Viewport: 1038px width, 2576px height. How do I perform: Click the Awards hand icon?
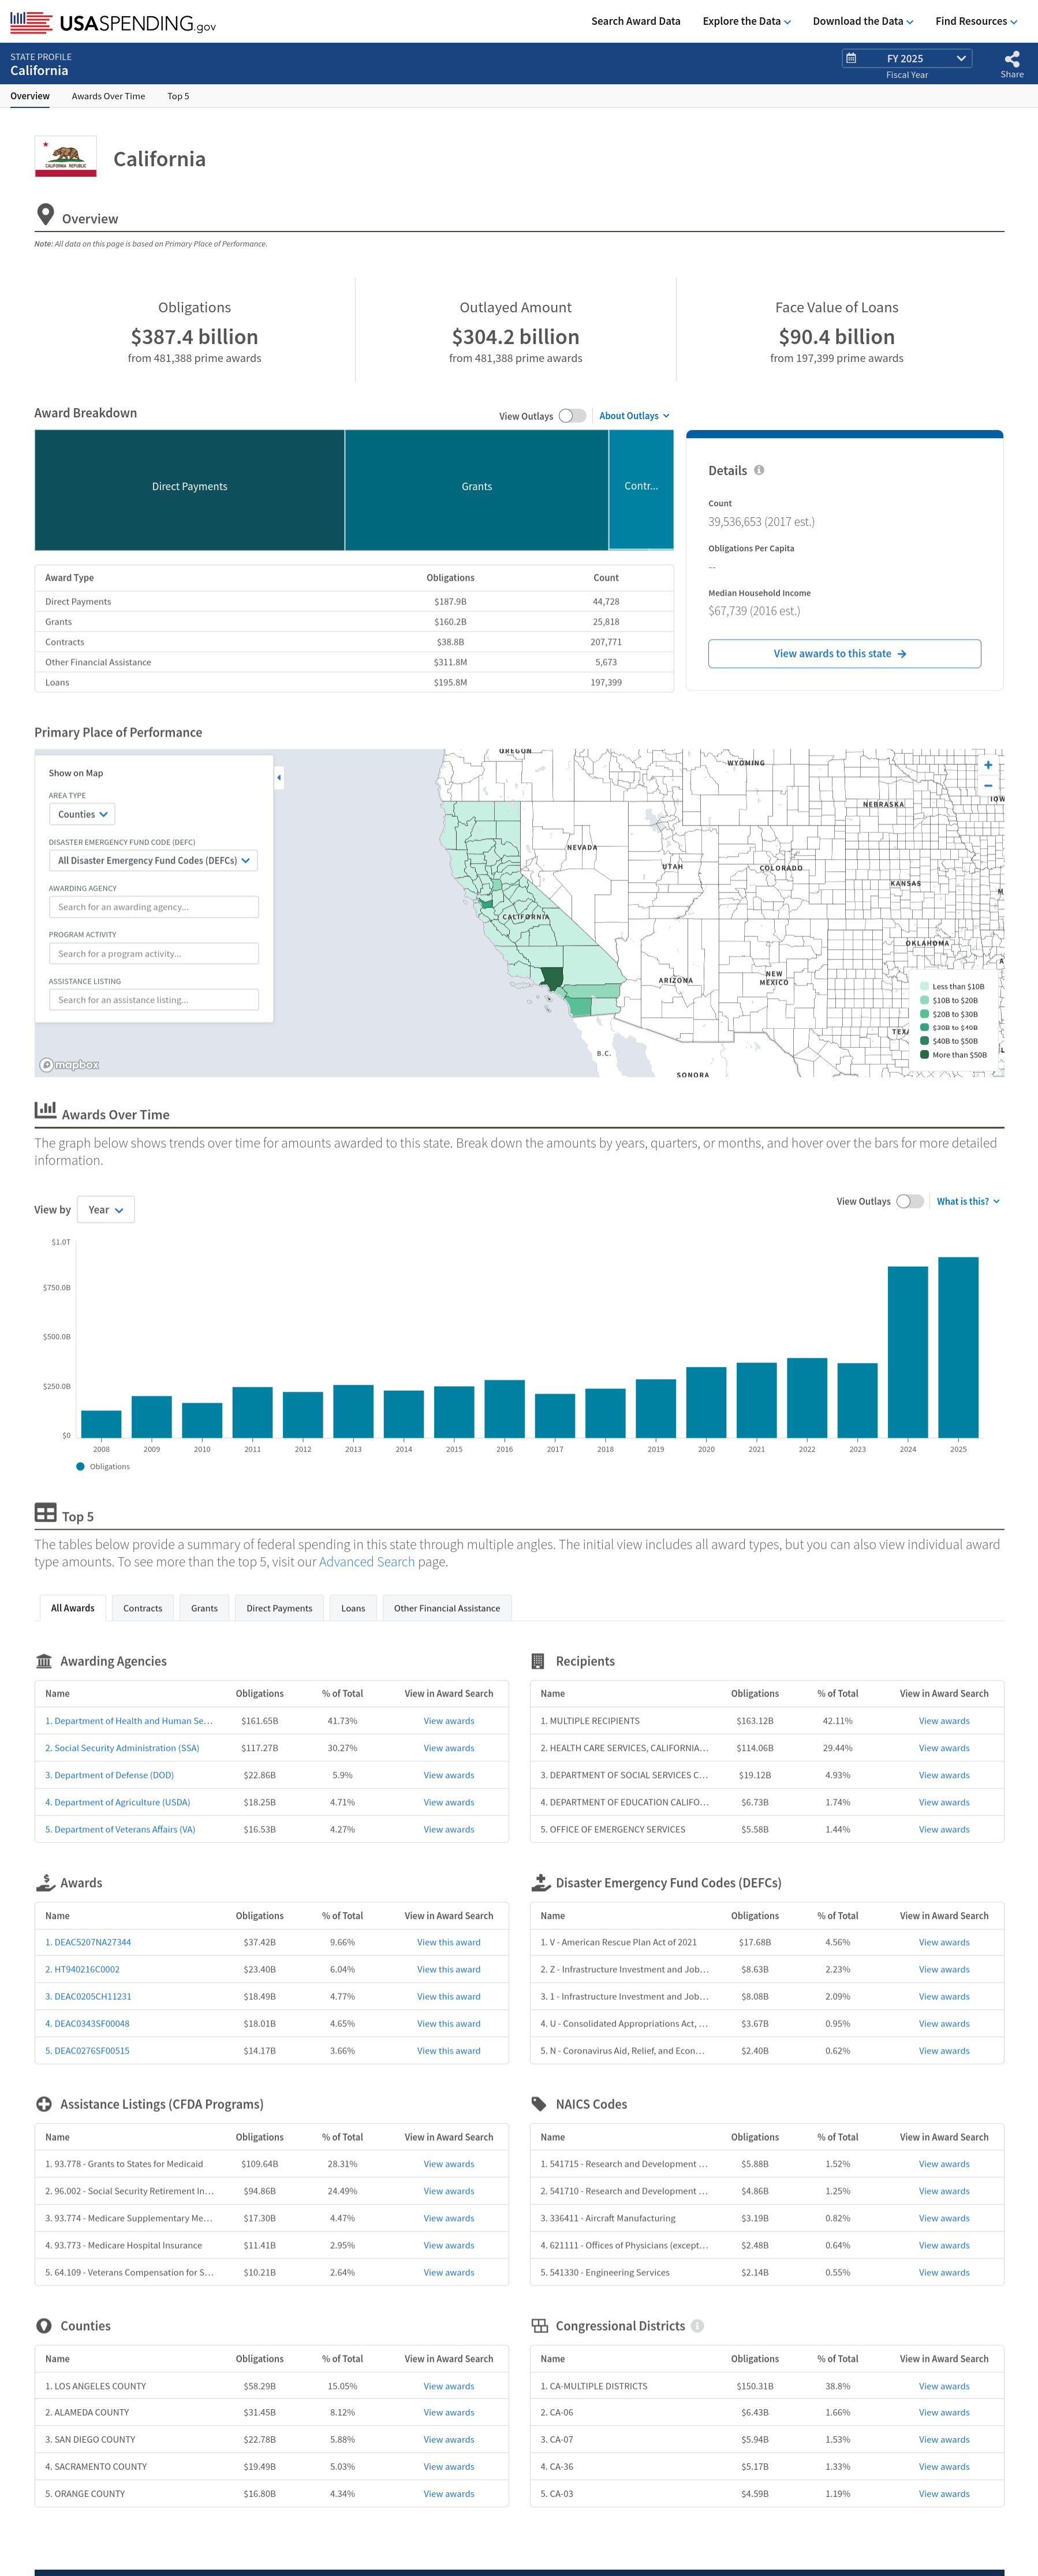[45, 1883]
